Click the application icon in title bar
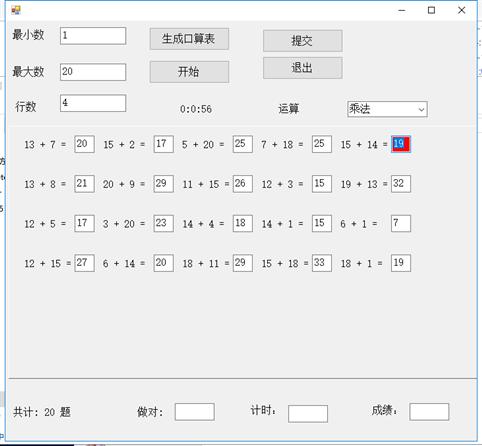 (x=16, y=10)
